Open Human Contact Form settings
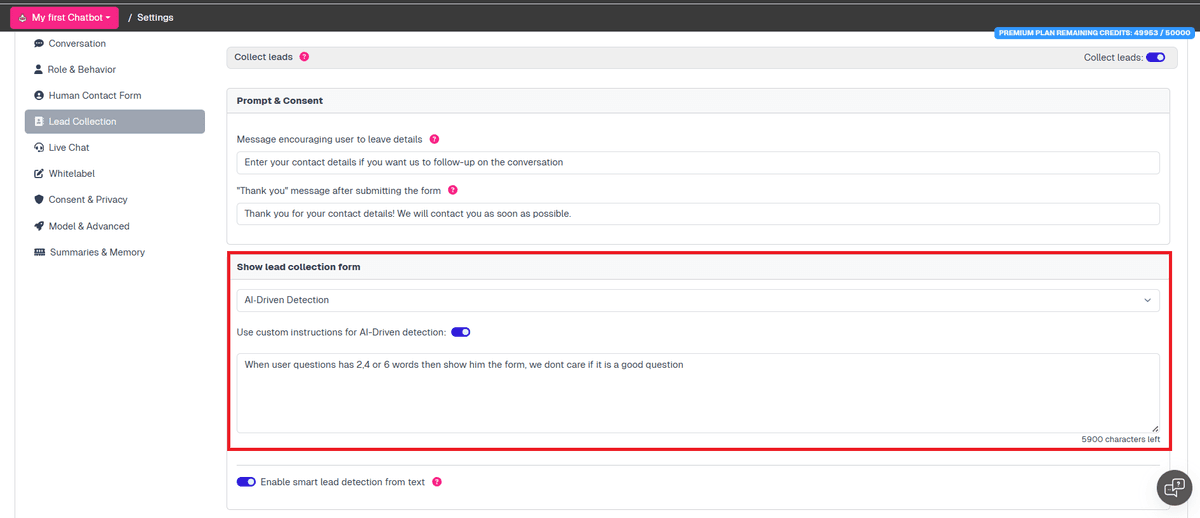1200x518 pixels. pos(94,96)
